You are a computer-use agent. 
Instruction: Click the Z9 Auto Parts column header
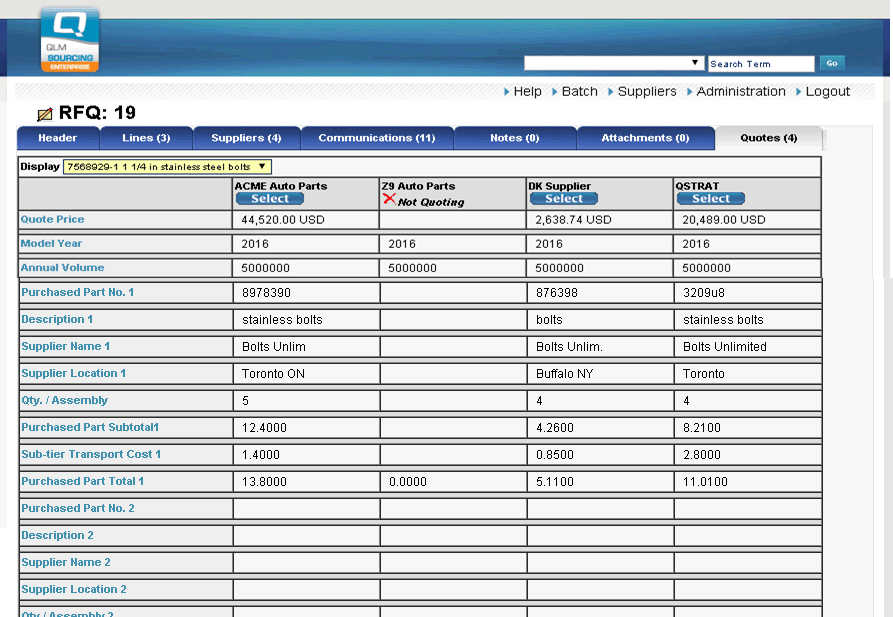(418, 186)
